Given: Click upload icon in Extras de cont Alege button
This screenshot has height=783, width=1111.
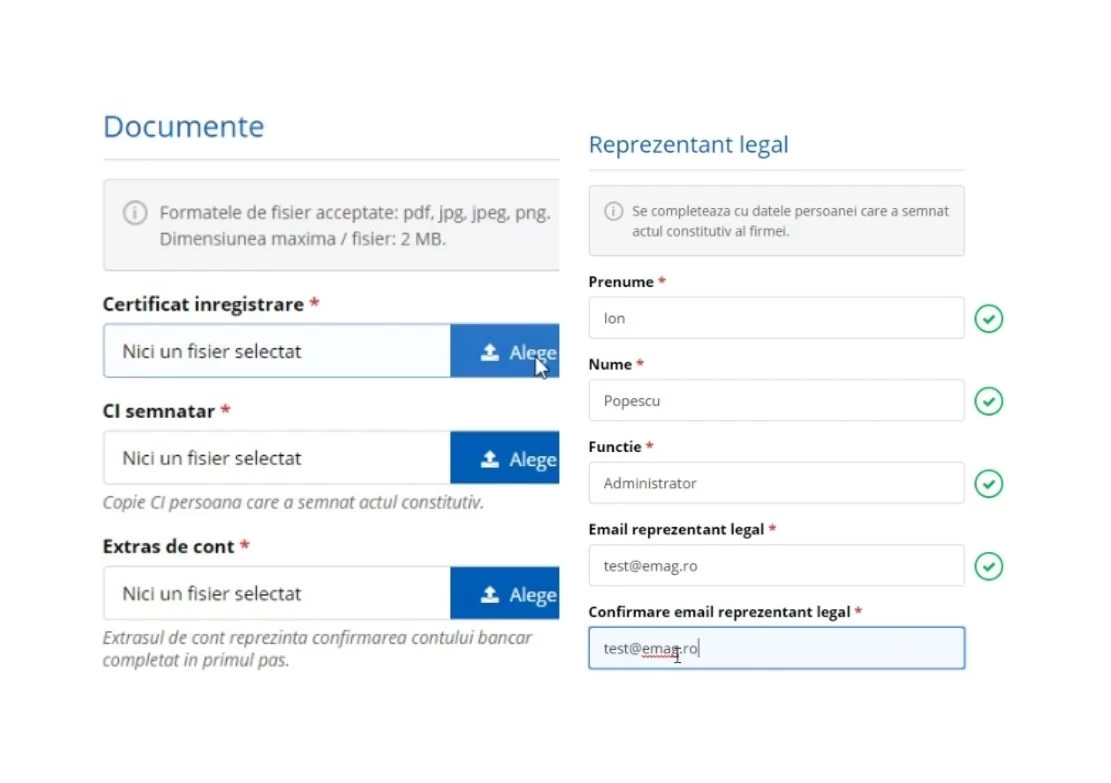Looking at the screenshot, I should 490,594.
